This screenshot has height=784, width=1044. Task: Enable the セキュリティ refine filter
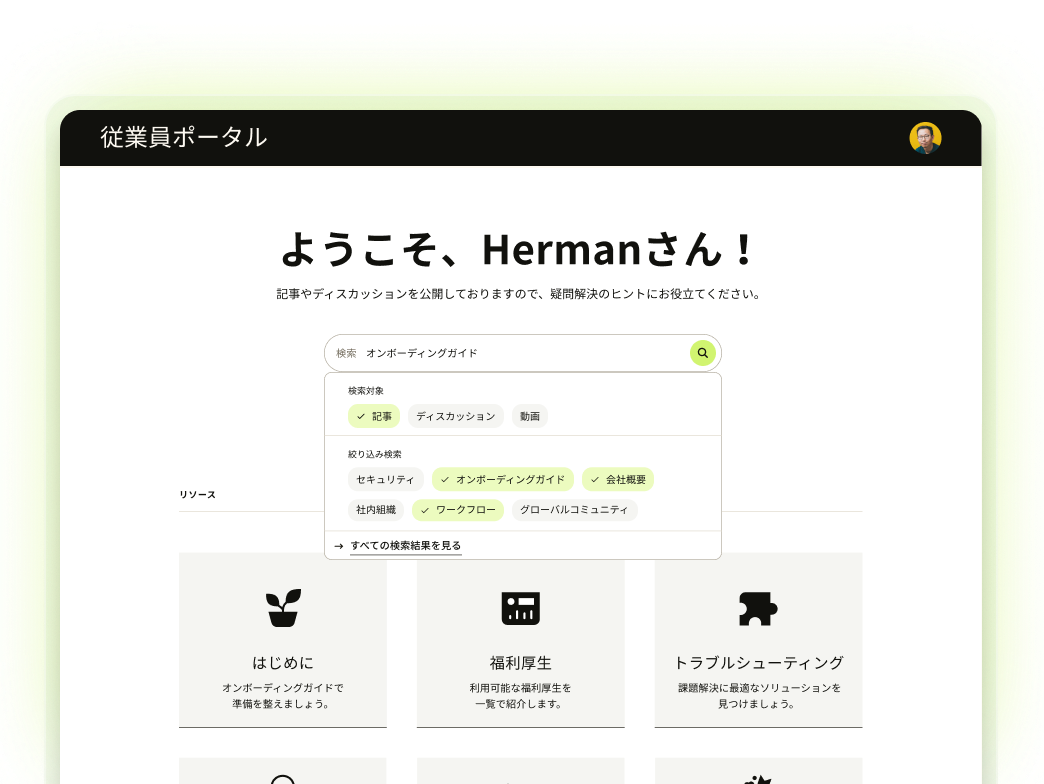pos(385,479)
